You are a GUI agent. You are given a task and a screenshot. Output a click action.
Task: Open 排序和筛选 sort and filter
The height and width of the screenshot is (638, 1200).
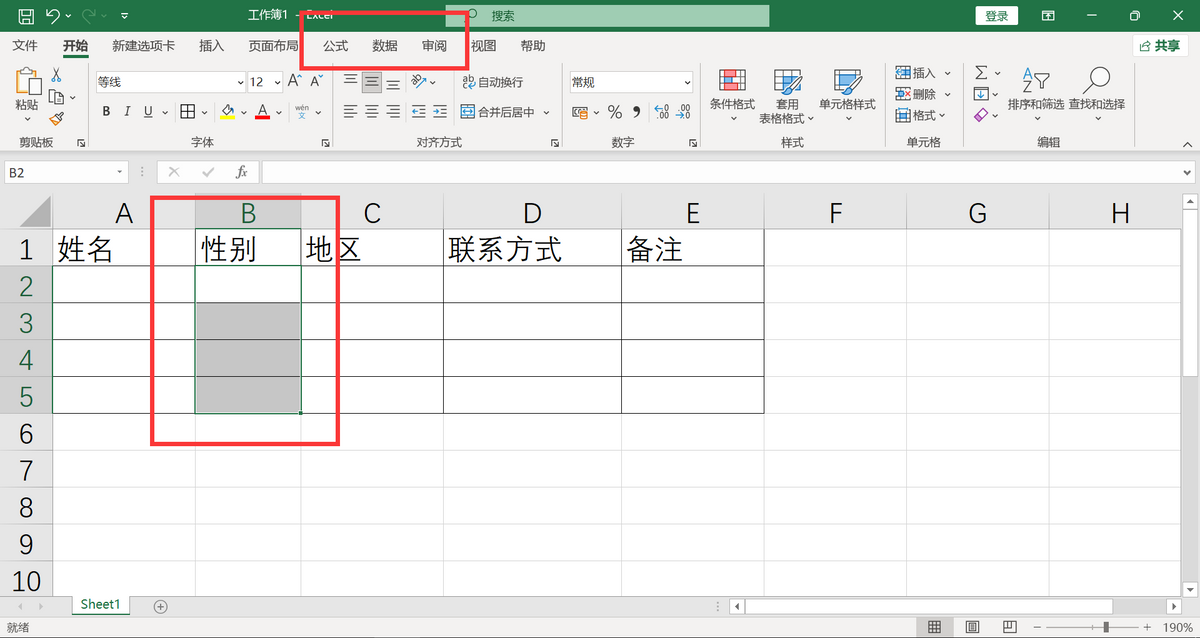[1036, 96]
